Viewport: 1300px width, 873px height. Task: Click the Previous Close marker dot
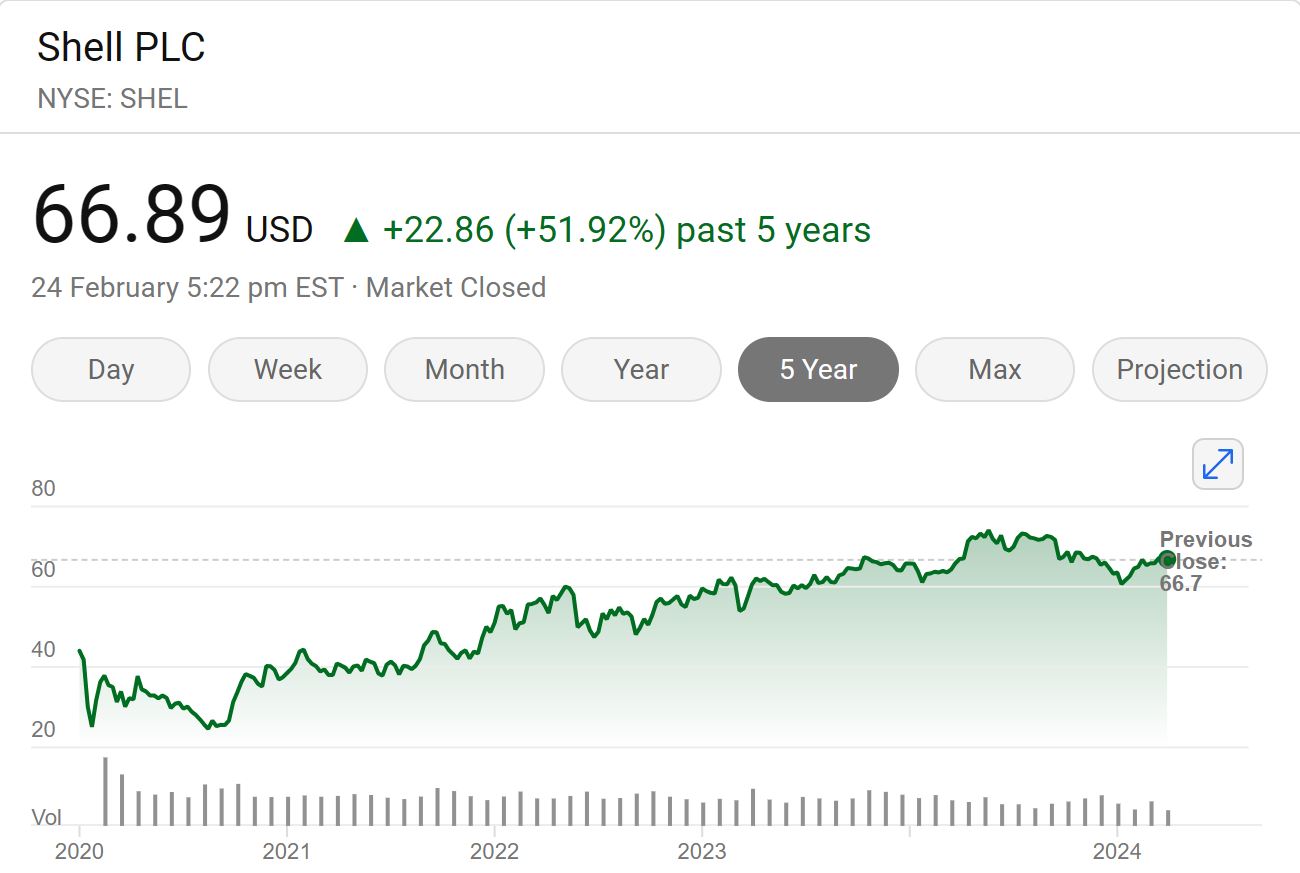(x=1167, y=560)
